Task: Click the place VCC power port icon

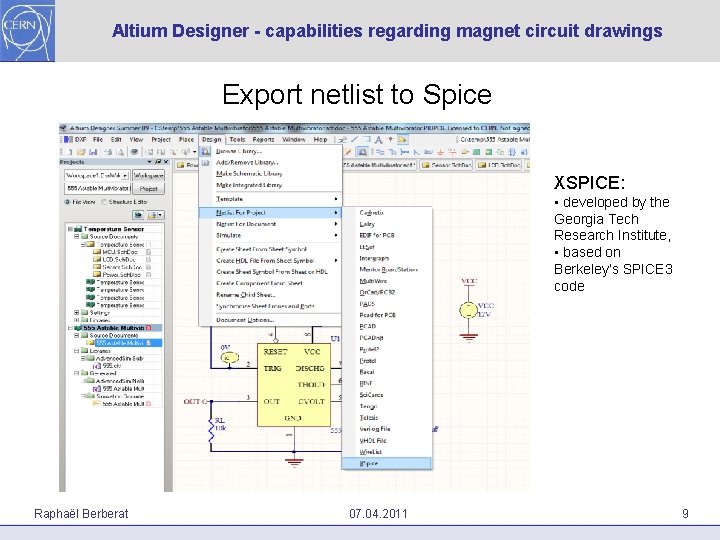Action: pyautogui.click(x=452, y=152)
